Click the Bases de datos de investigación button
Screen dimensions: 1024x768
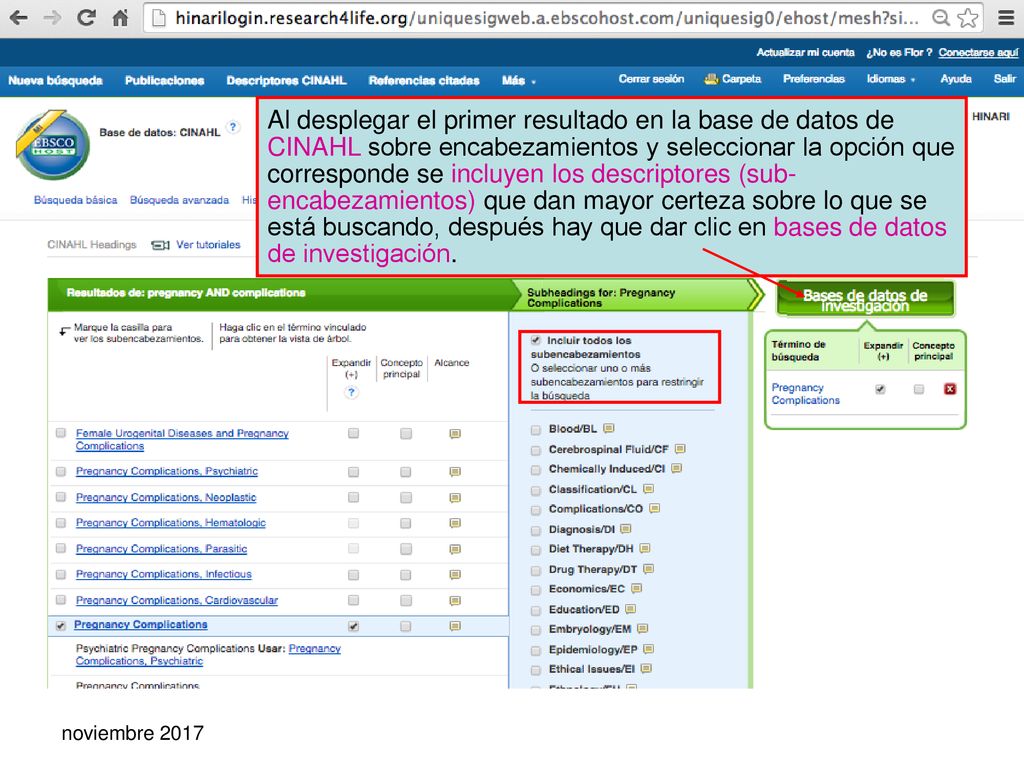tap(865, 300)
